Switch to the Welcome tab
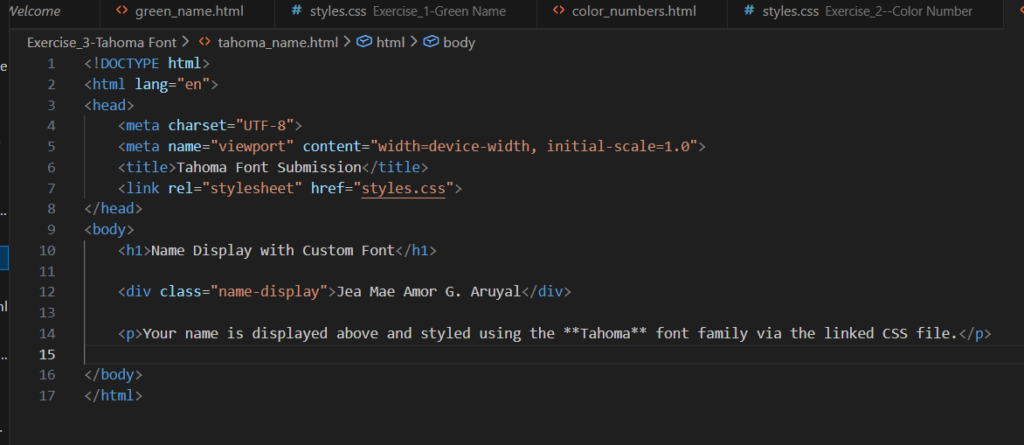The image size is (1024, 445). click(x=33, y=12)
